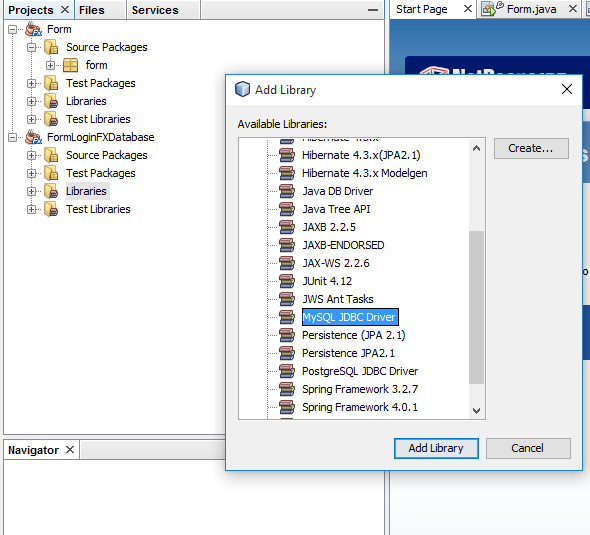Click the Spring Framework 3.2.7 library icon

pos(287,389)
